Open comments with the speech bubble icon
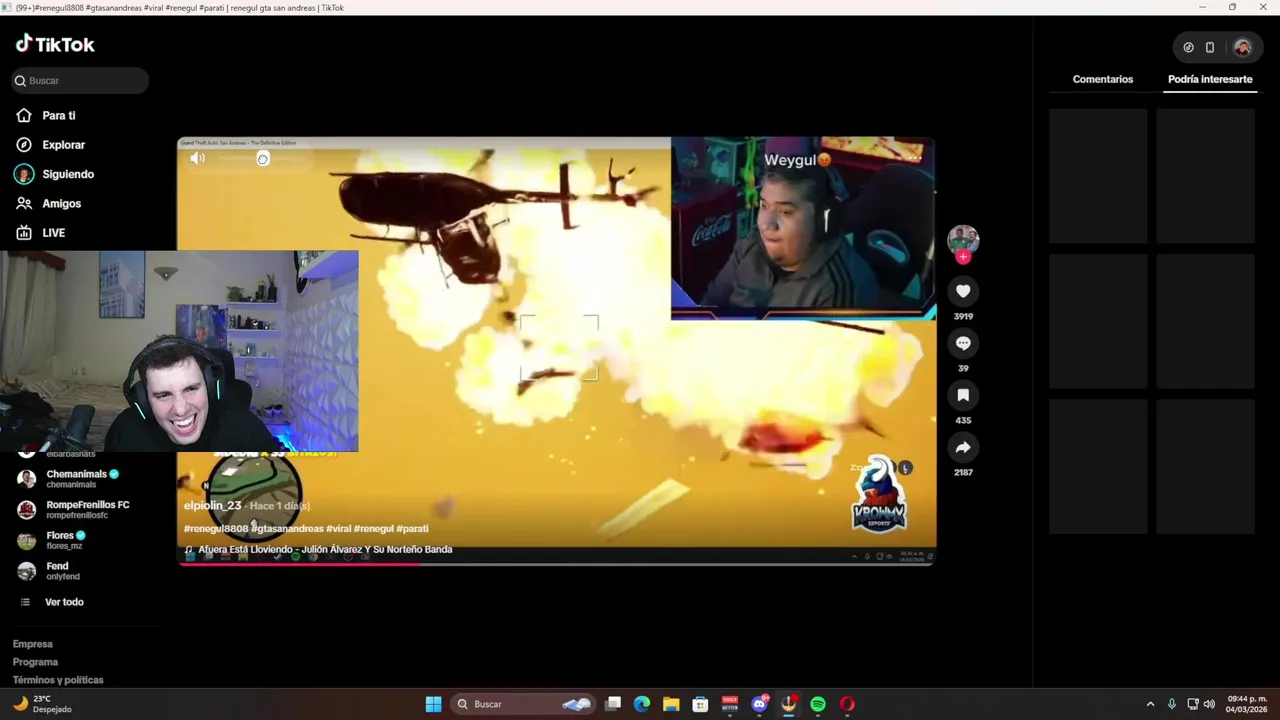The height and width of the screenshot is (720, 1280). coord(963,343)
